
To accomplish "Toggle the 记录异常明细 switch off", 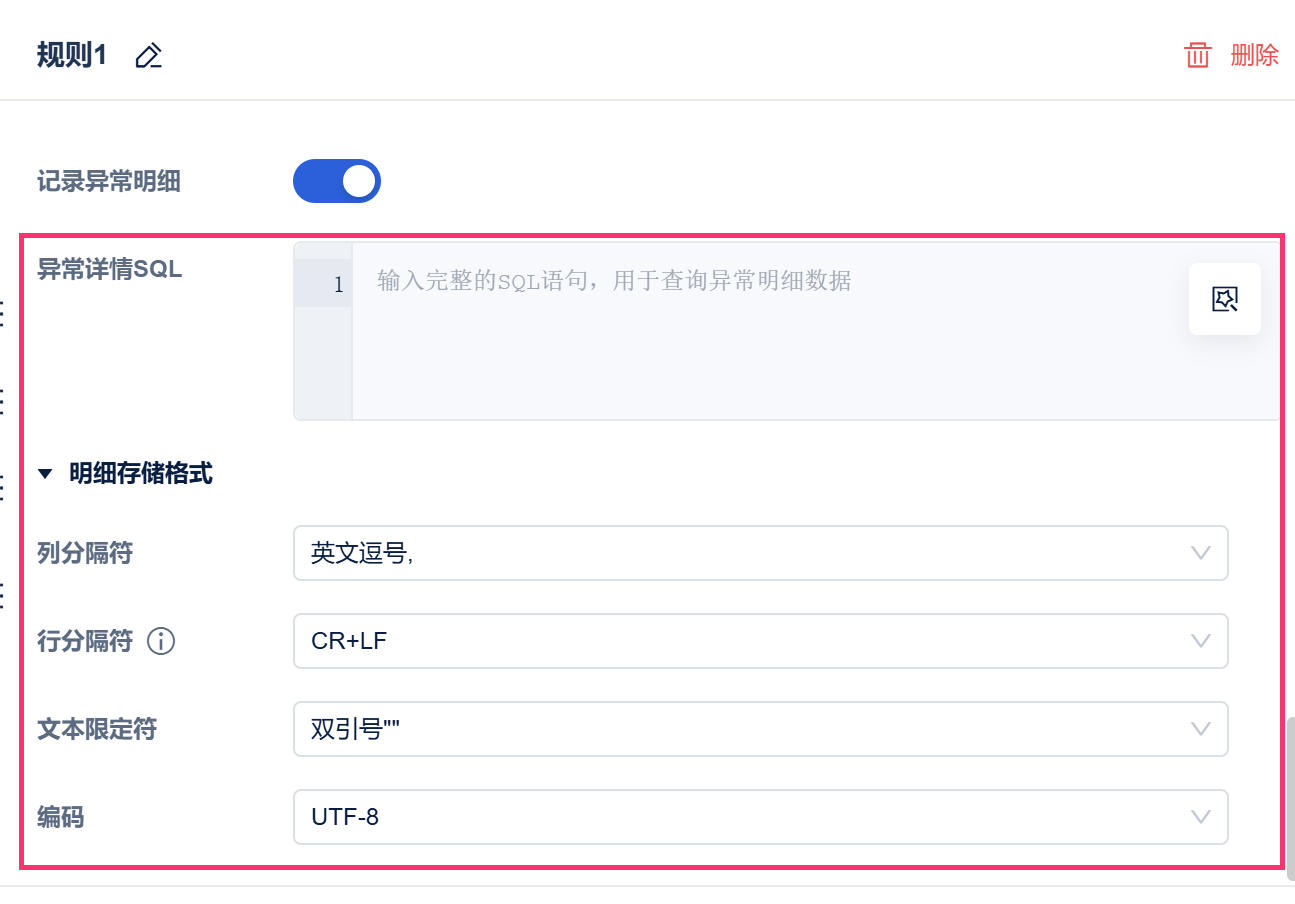I will pos(336,181).
